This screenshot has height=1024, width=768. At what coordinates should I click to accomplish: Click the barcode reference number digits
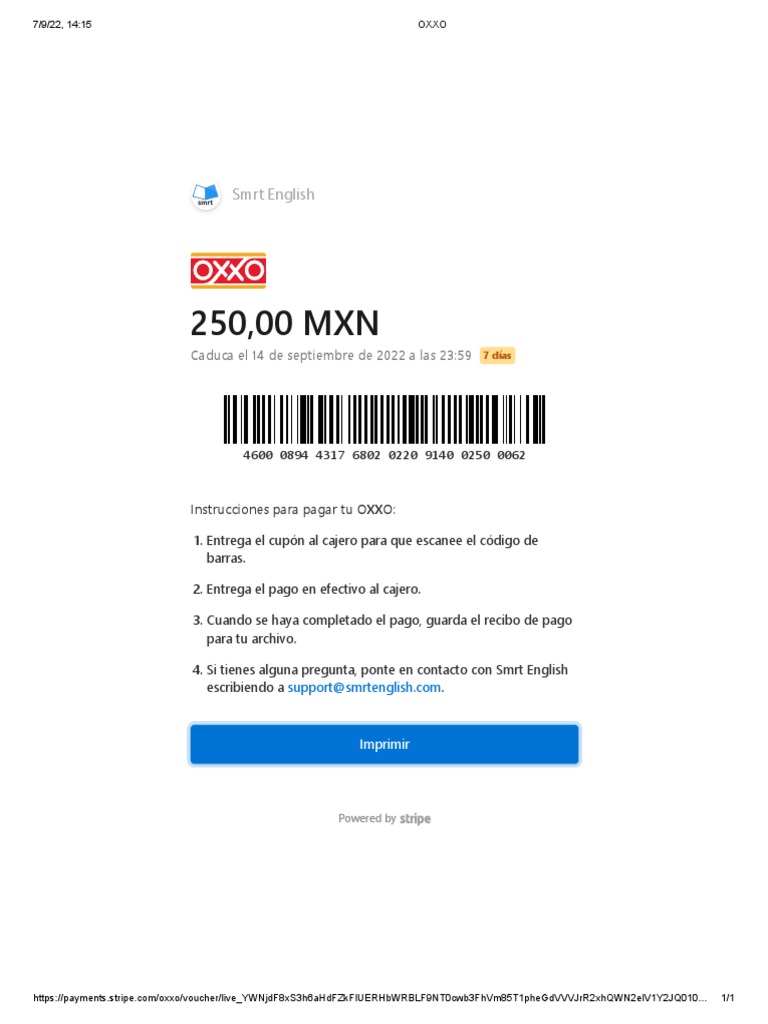[384, 455]
